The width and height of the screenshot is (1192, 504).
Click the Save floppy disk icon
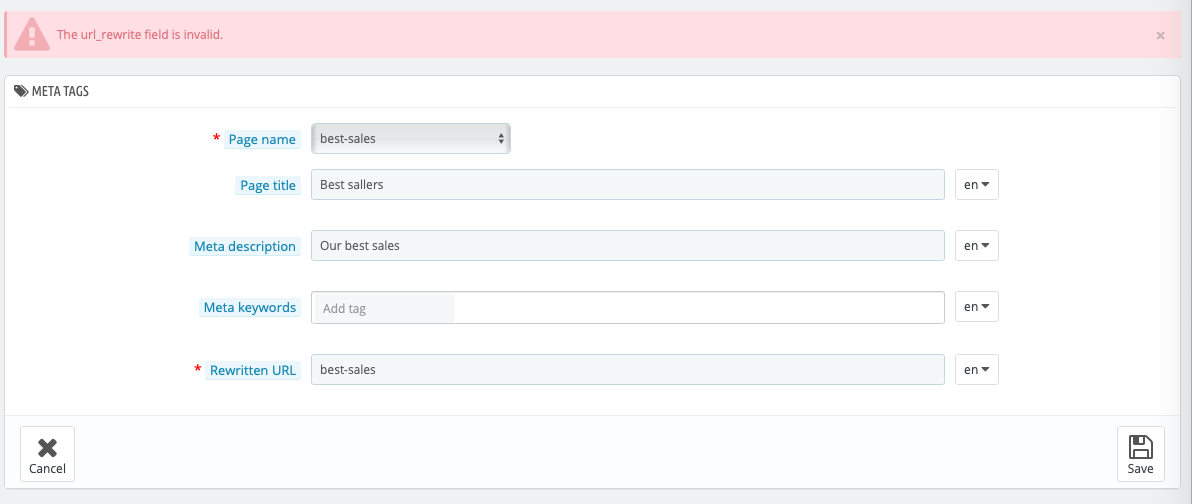pos(1140,446)
